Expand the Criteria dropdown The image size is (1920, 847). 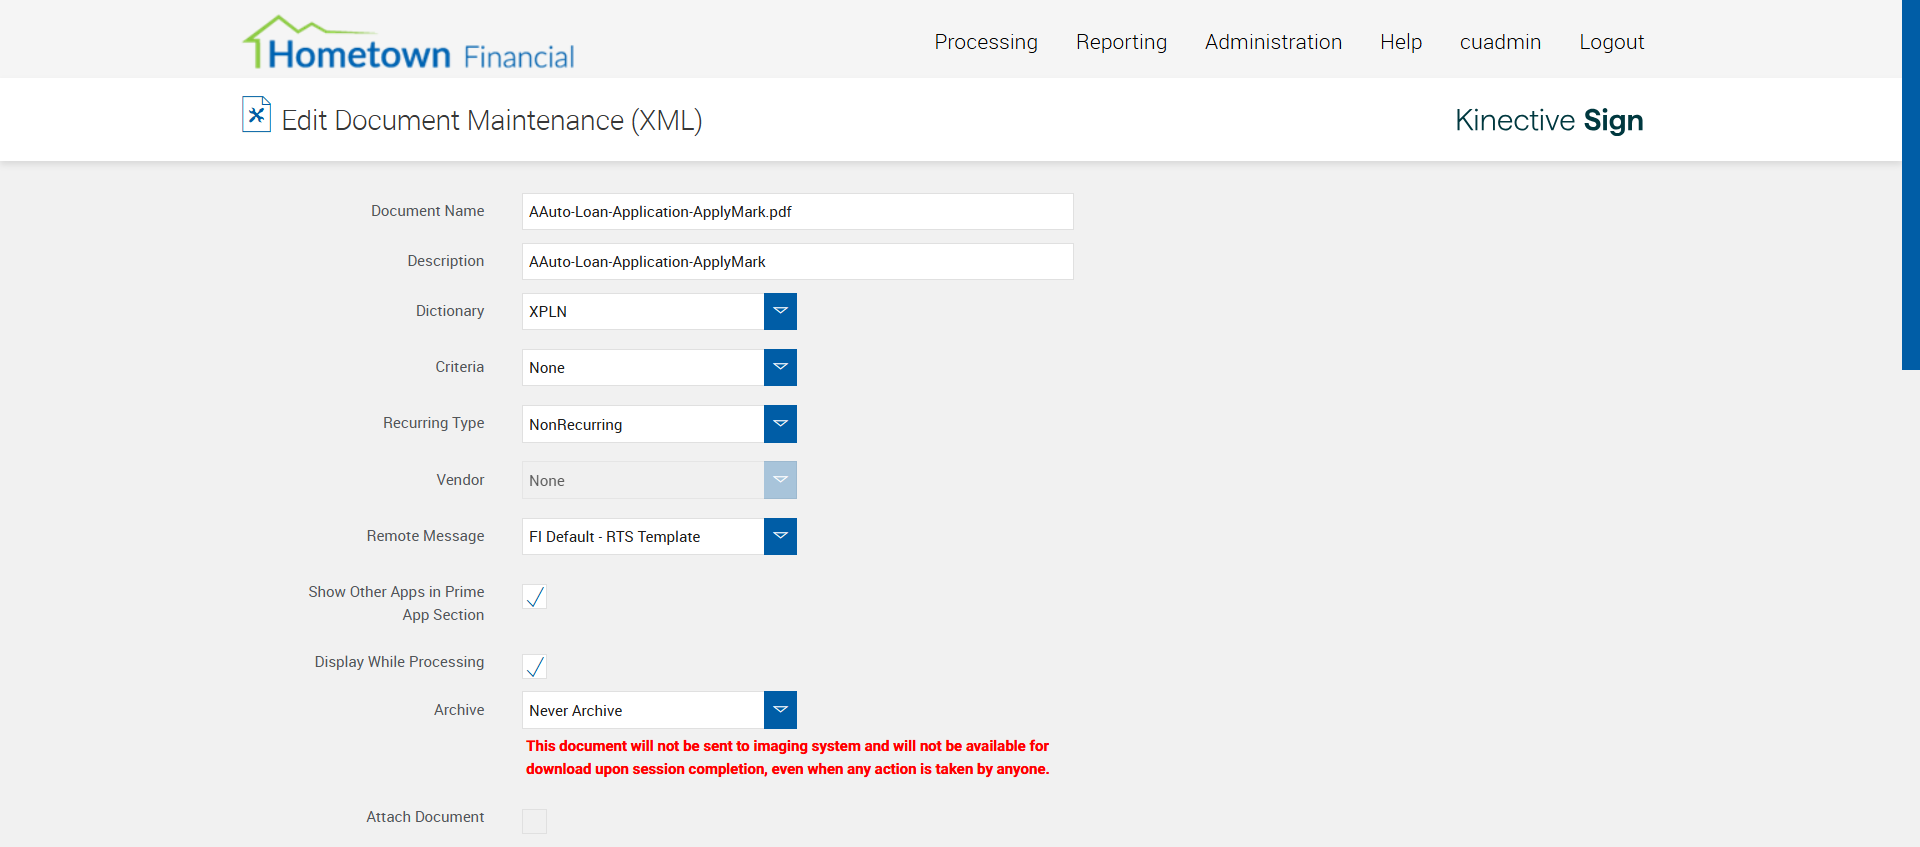(780, 368)
